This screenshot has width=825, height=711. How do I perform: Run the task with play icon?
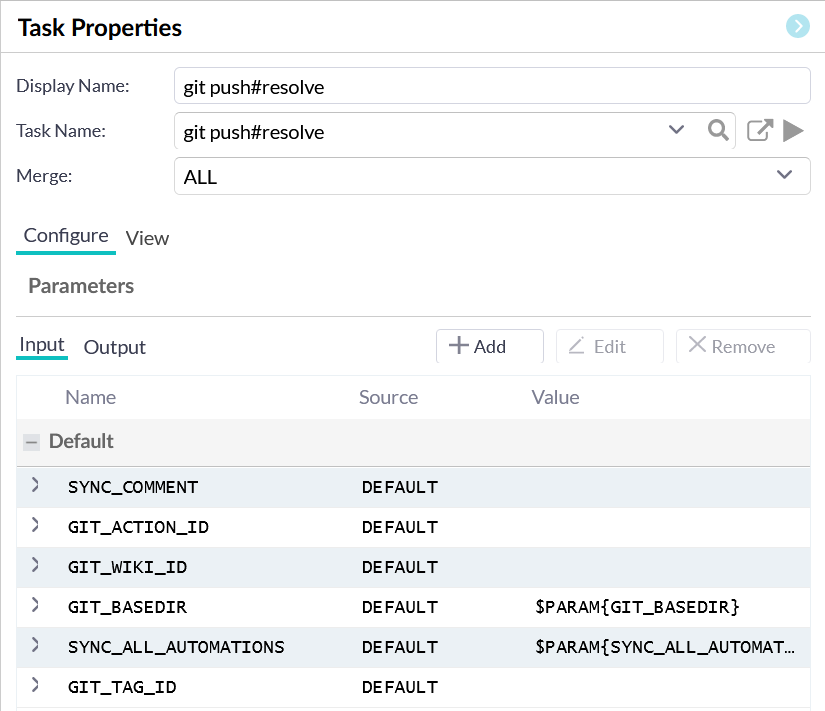click(793, 130)
